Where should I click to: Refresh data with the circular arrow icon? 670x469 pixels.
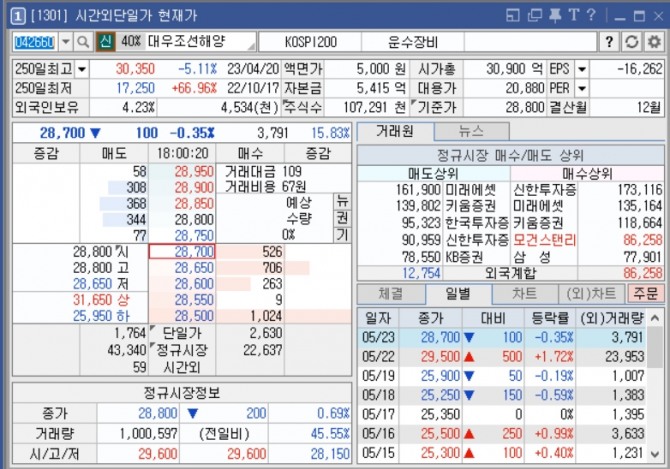tap(632, 42)
